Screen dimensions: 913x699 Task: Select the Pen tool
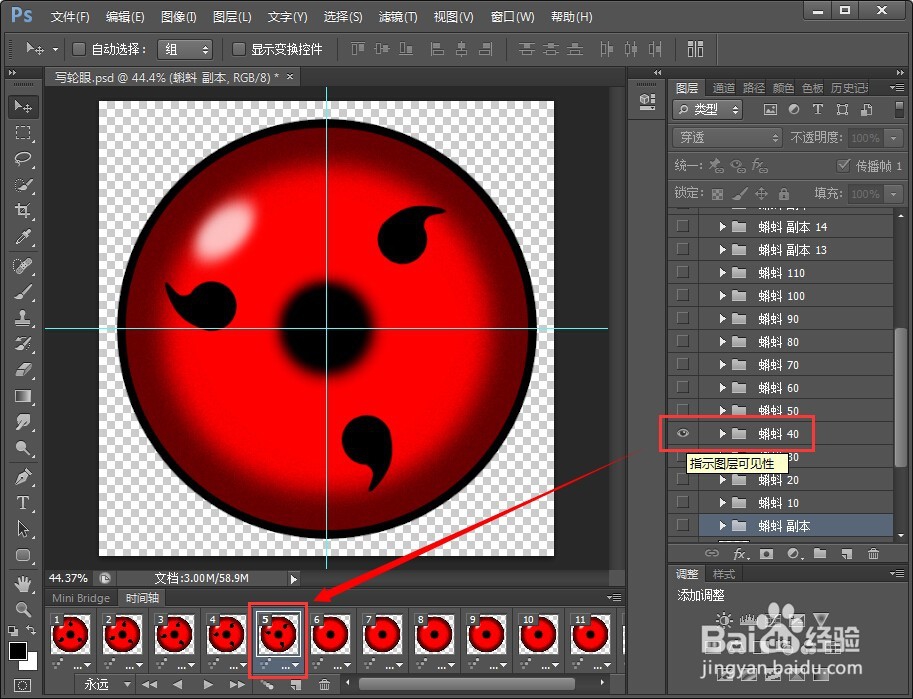(x=23, y=477)
